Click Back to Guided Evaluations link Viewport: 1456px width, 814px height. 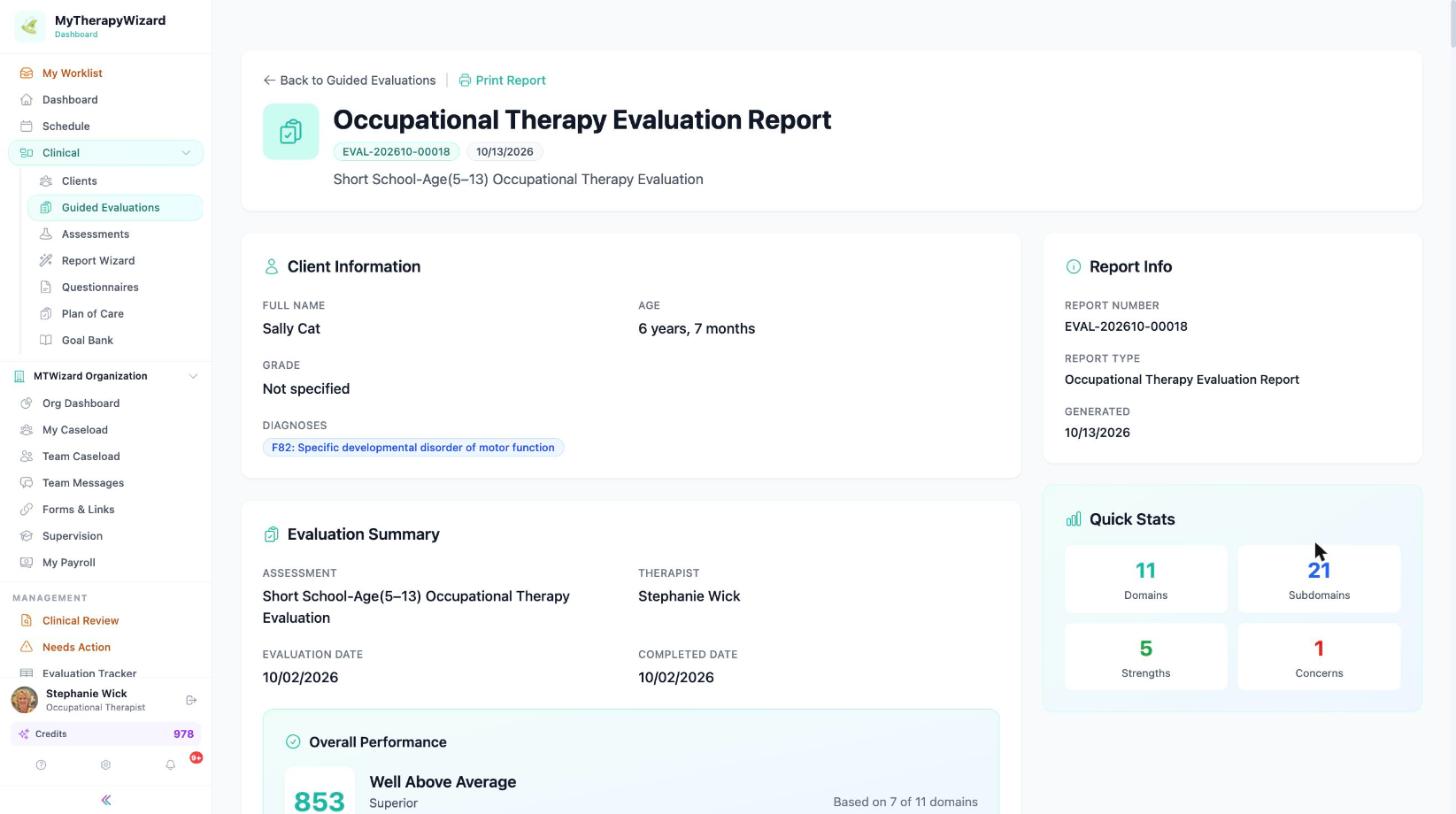click(349, 80)
